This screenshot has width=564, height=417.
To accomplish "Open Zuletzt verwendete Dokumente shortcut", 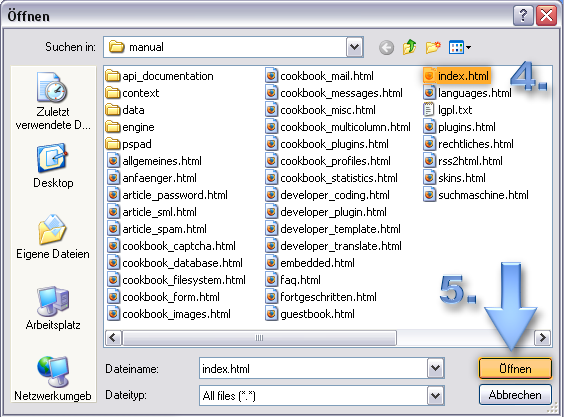I will [53, 101].
